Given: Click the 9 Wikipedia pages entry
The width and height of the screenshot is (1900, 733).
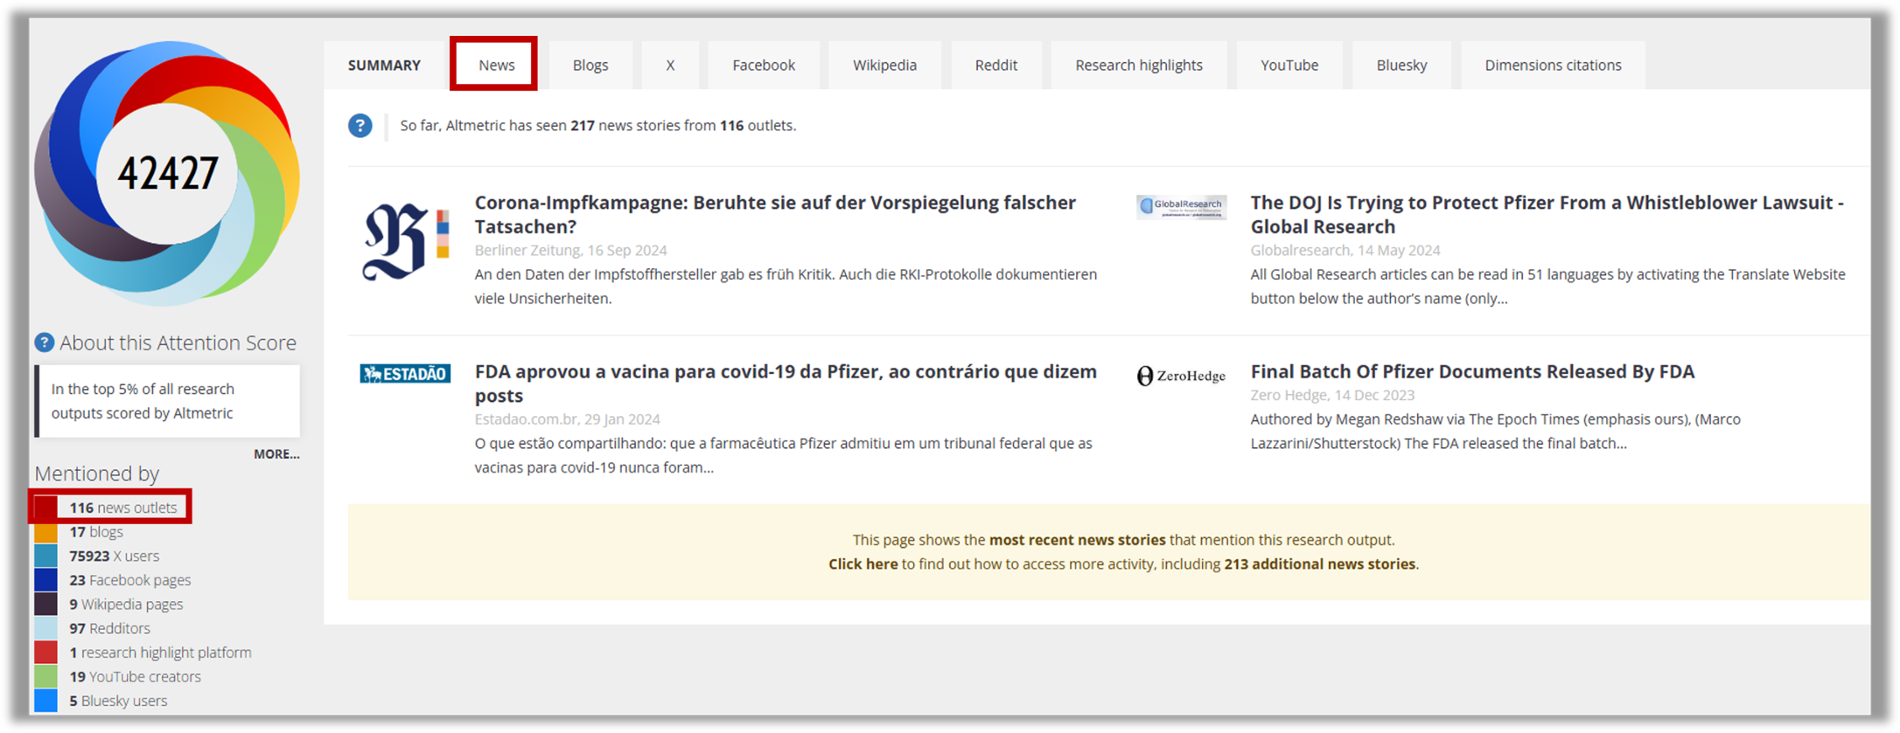Looking at the screenshot, I should pos(126,604).
